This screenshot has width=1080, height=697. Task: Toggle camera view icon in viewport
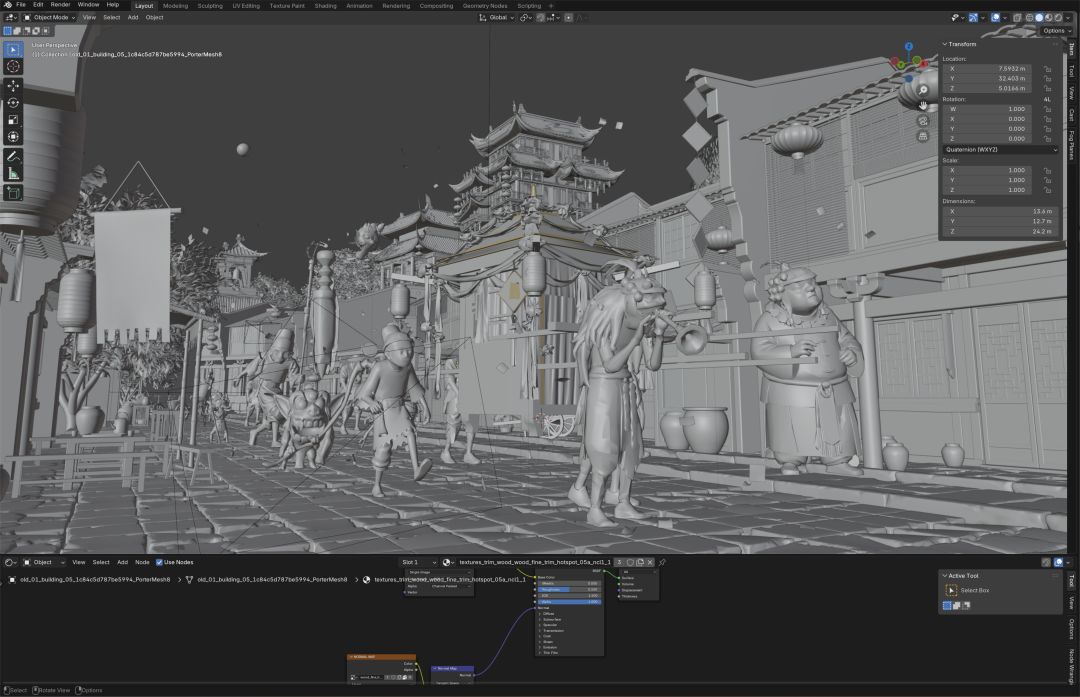pyautogui.click(x=923, y=121)
